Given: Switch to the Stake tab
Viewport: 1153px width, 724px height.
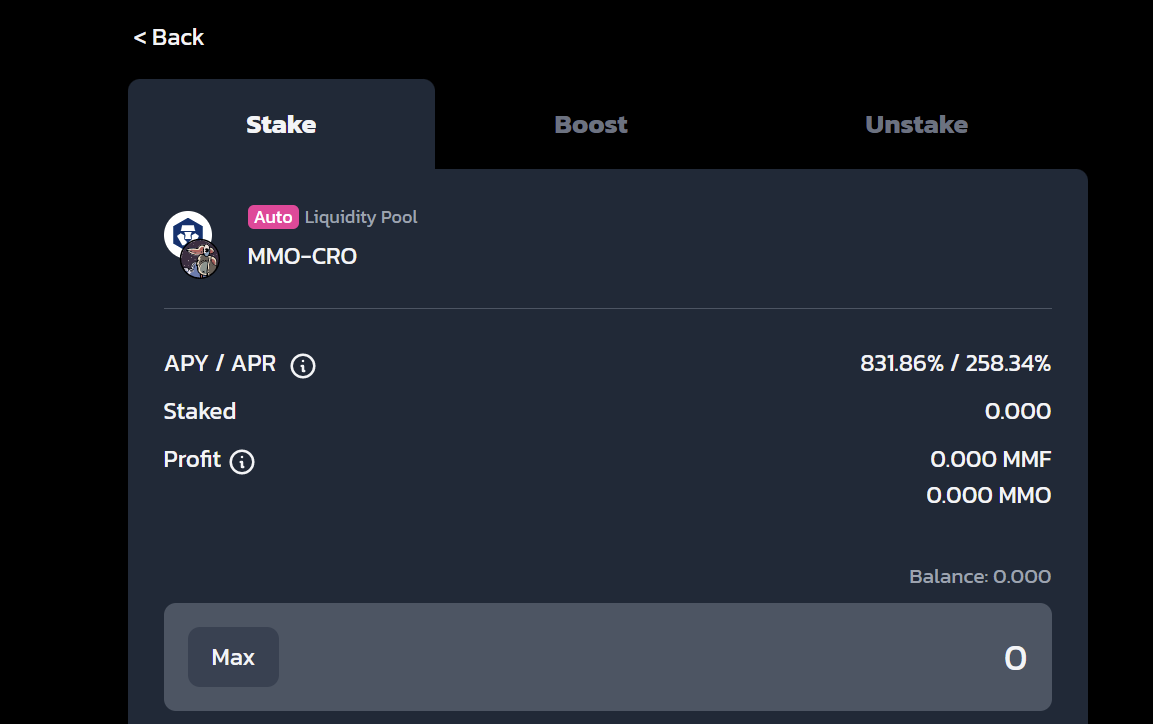Looking at the screenshot, I should pos(281,125).
